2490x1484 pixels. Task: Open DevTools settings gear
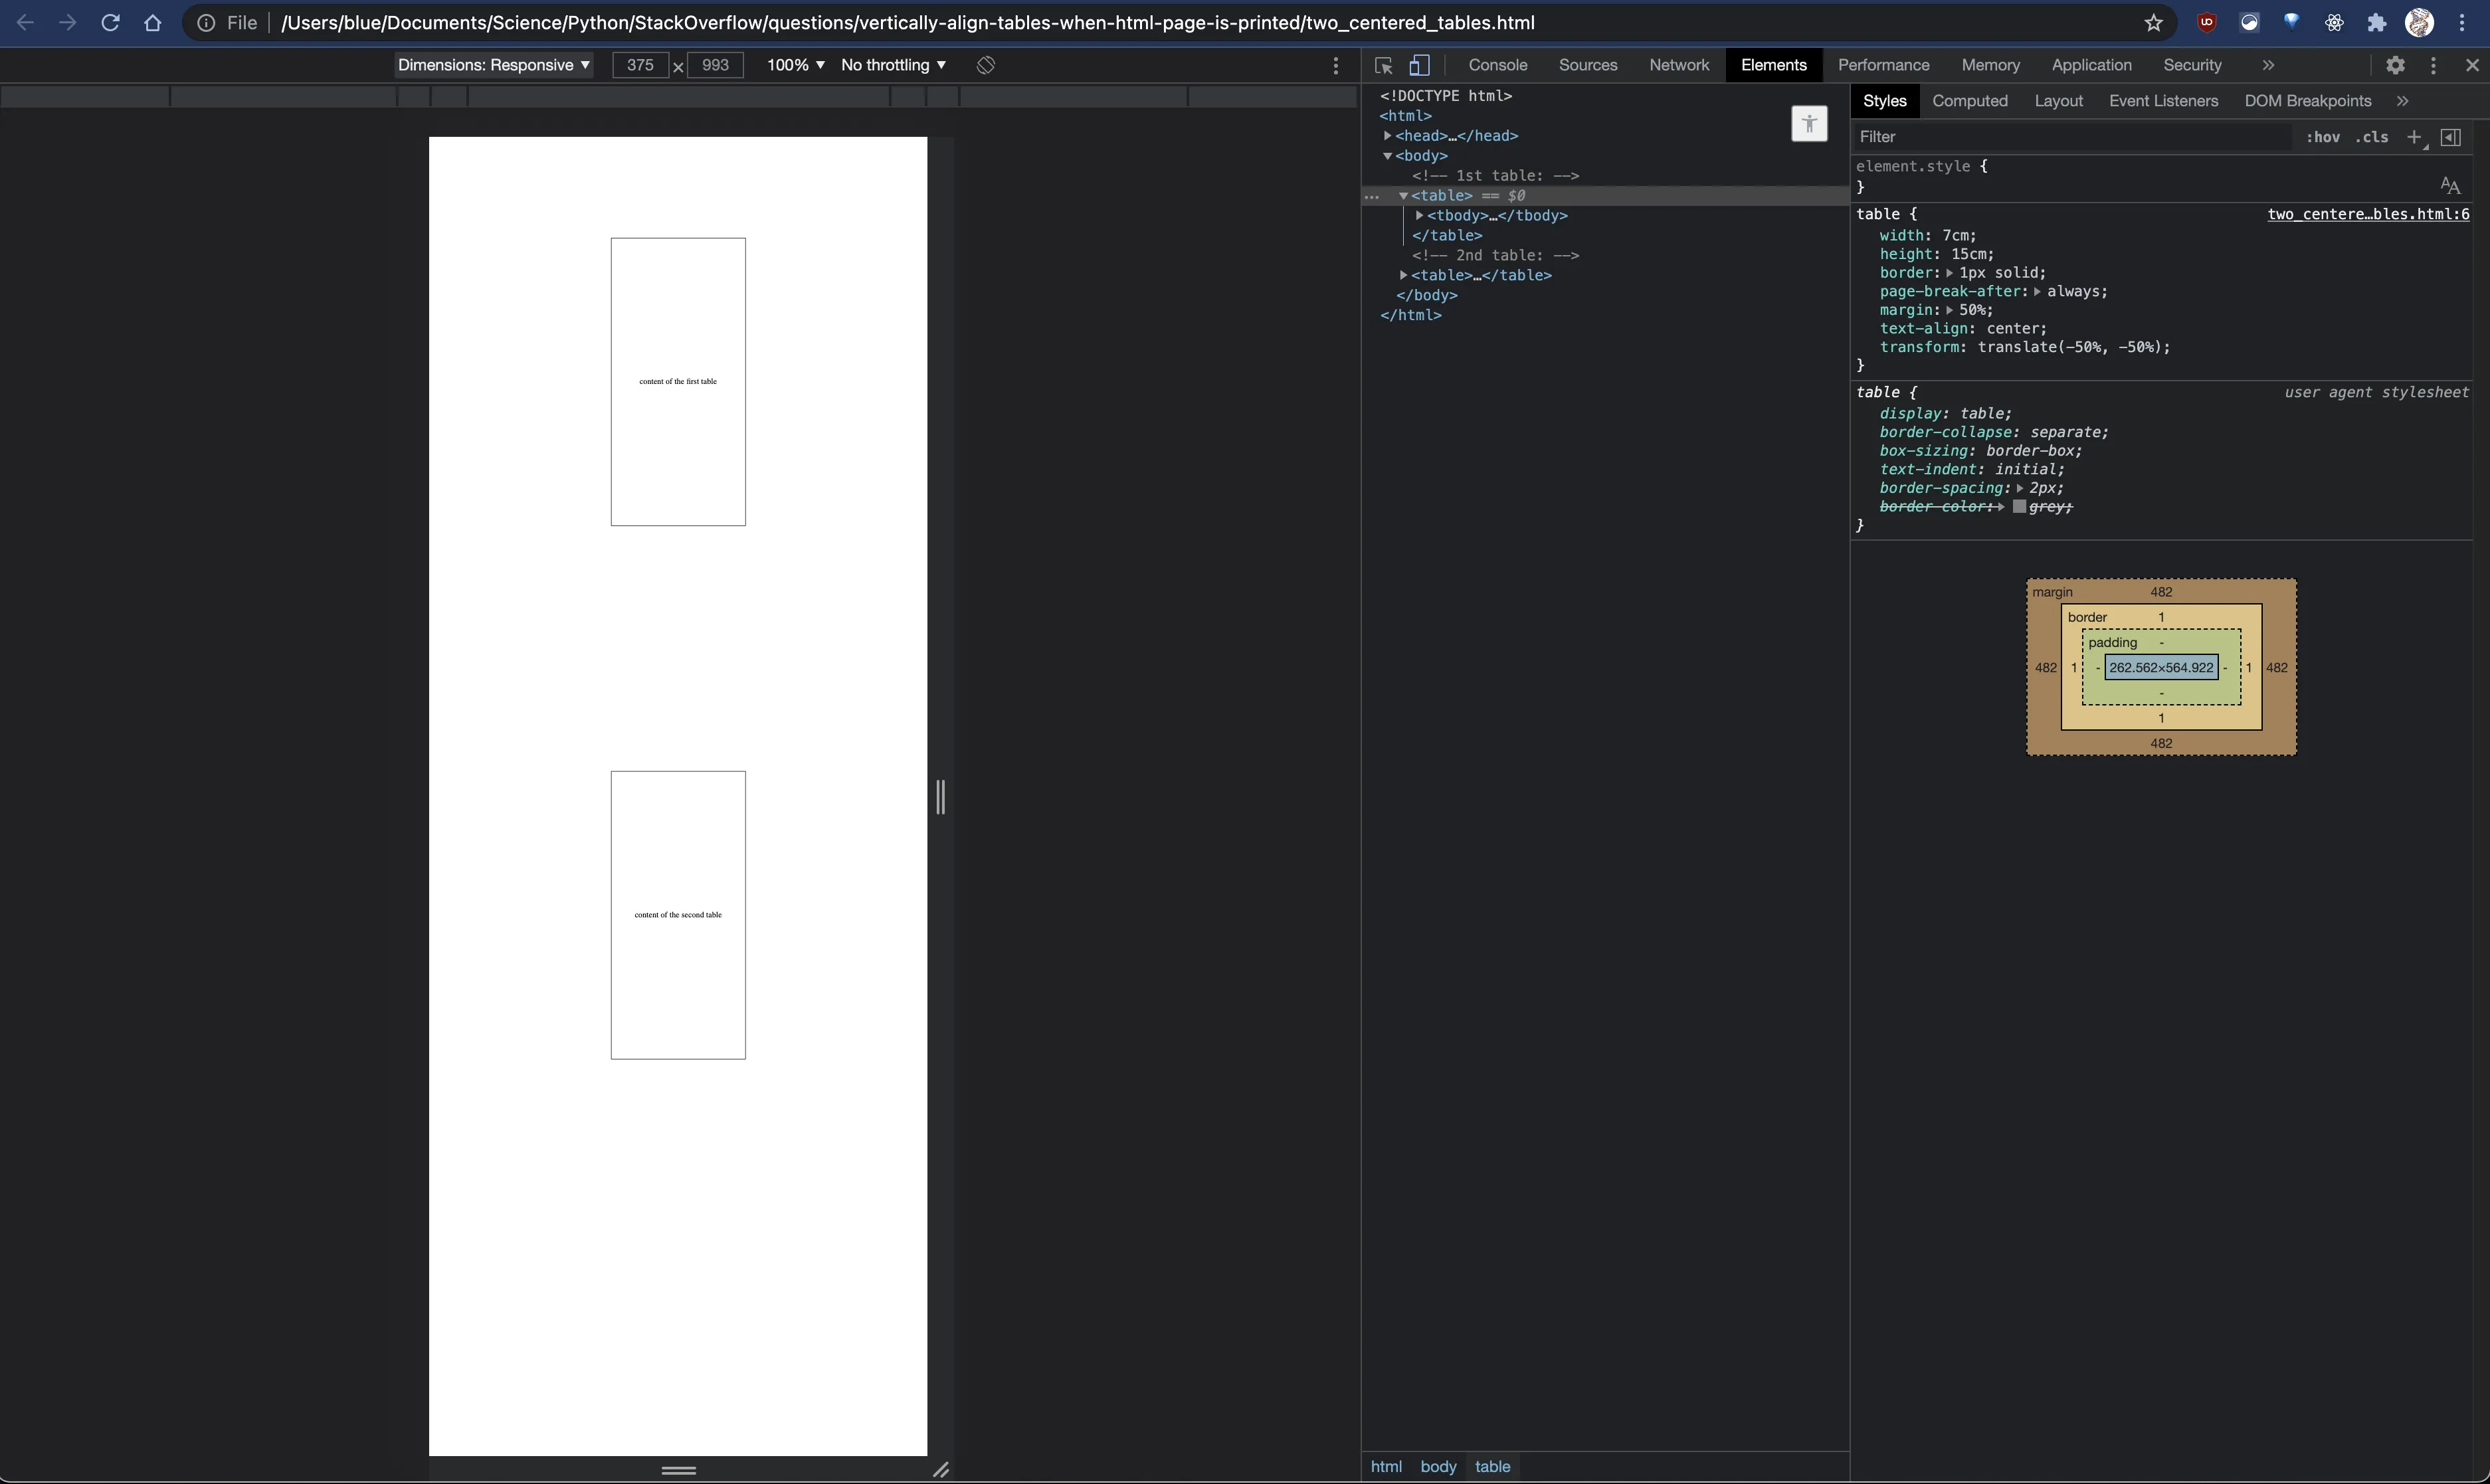(2395, 65)
